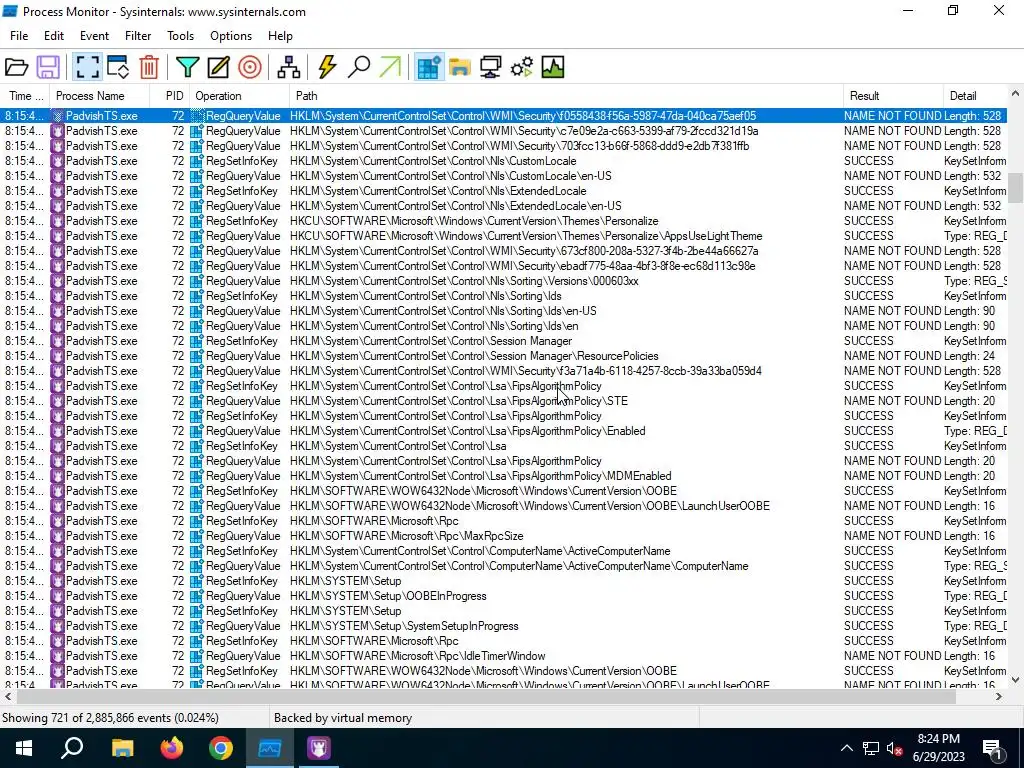Viewport: 1024px width, 768px height.
Task: Toggle Show Profiling Events icon
Action: pyautogui.click(x=552, y=67)
